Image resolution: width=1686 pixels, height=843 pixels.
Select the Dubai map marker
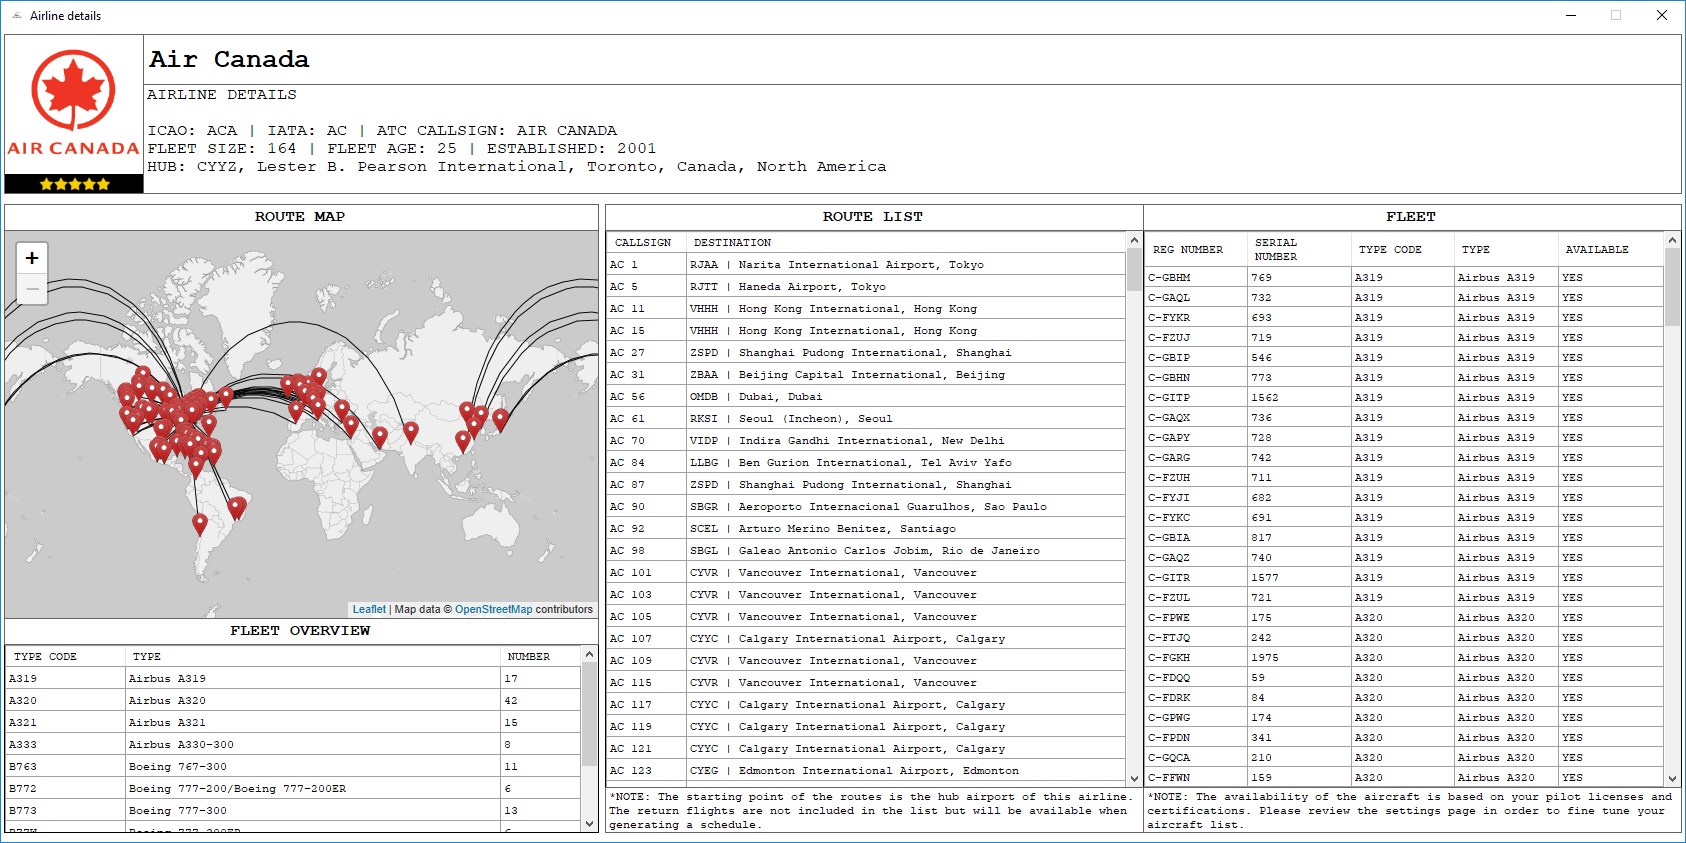pyautogui.click(x=380, y=436)
